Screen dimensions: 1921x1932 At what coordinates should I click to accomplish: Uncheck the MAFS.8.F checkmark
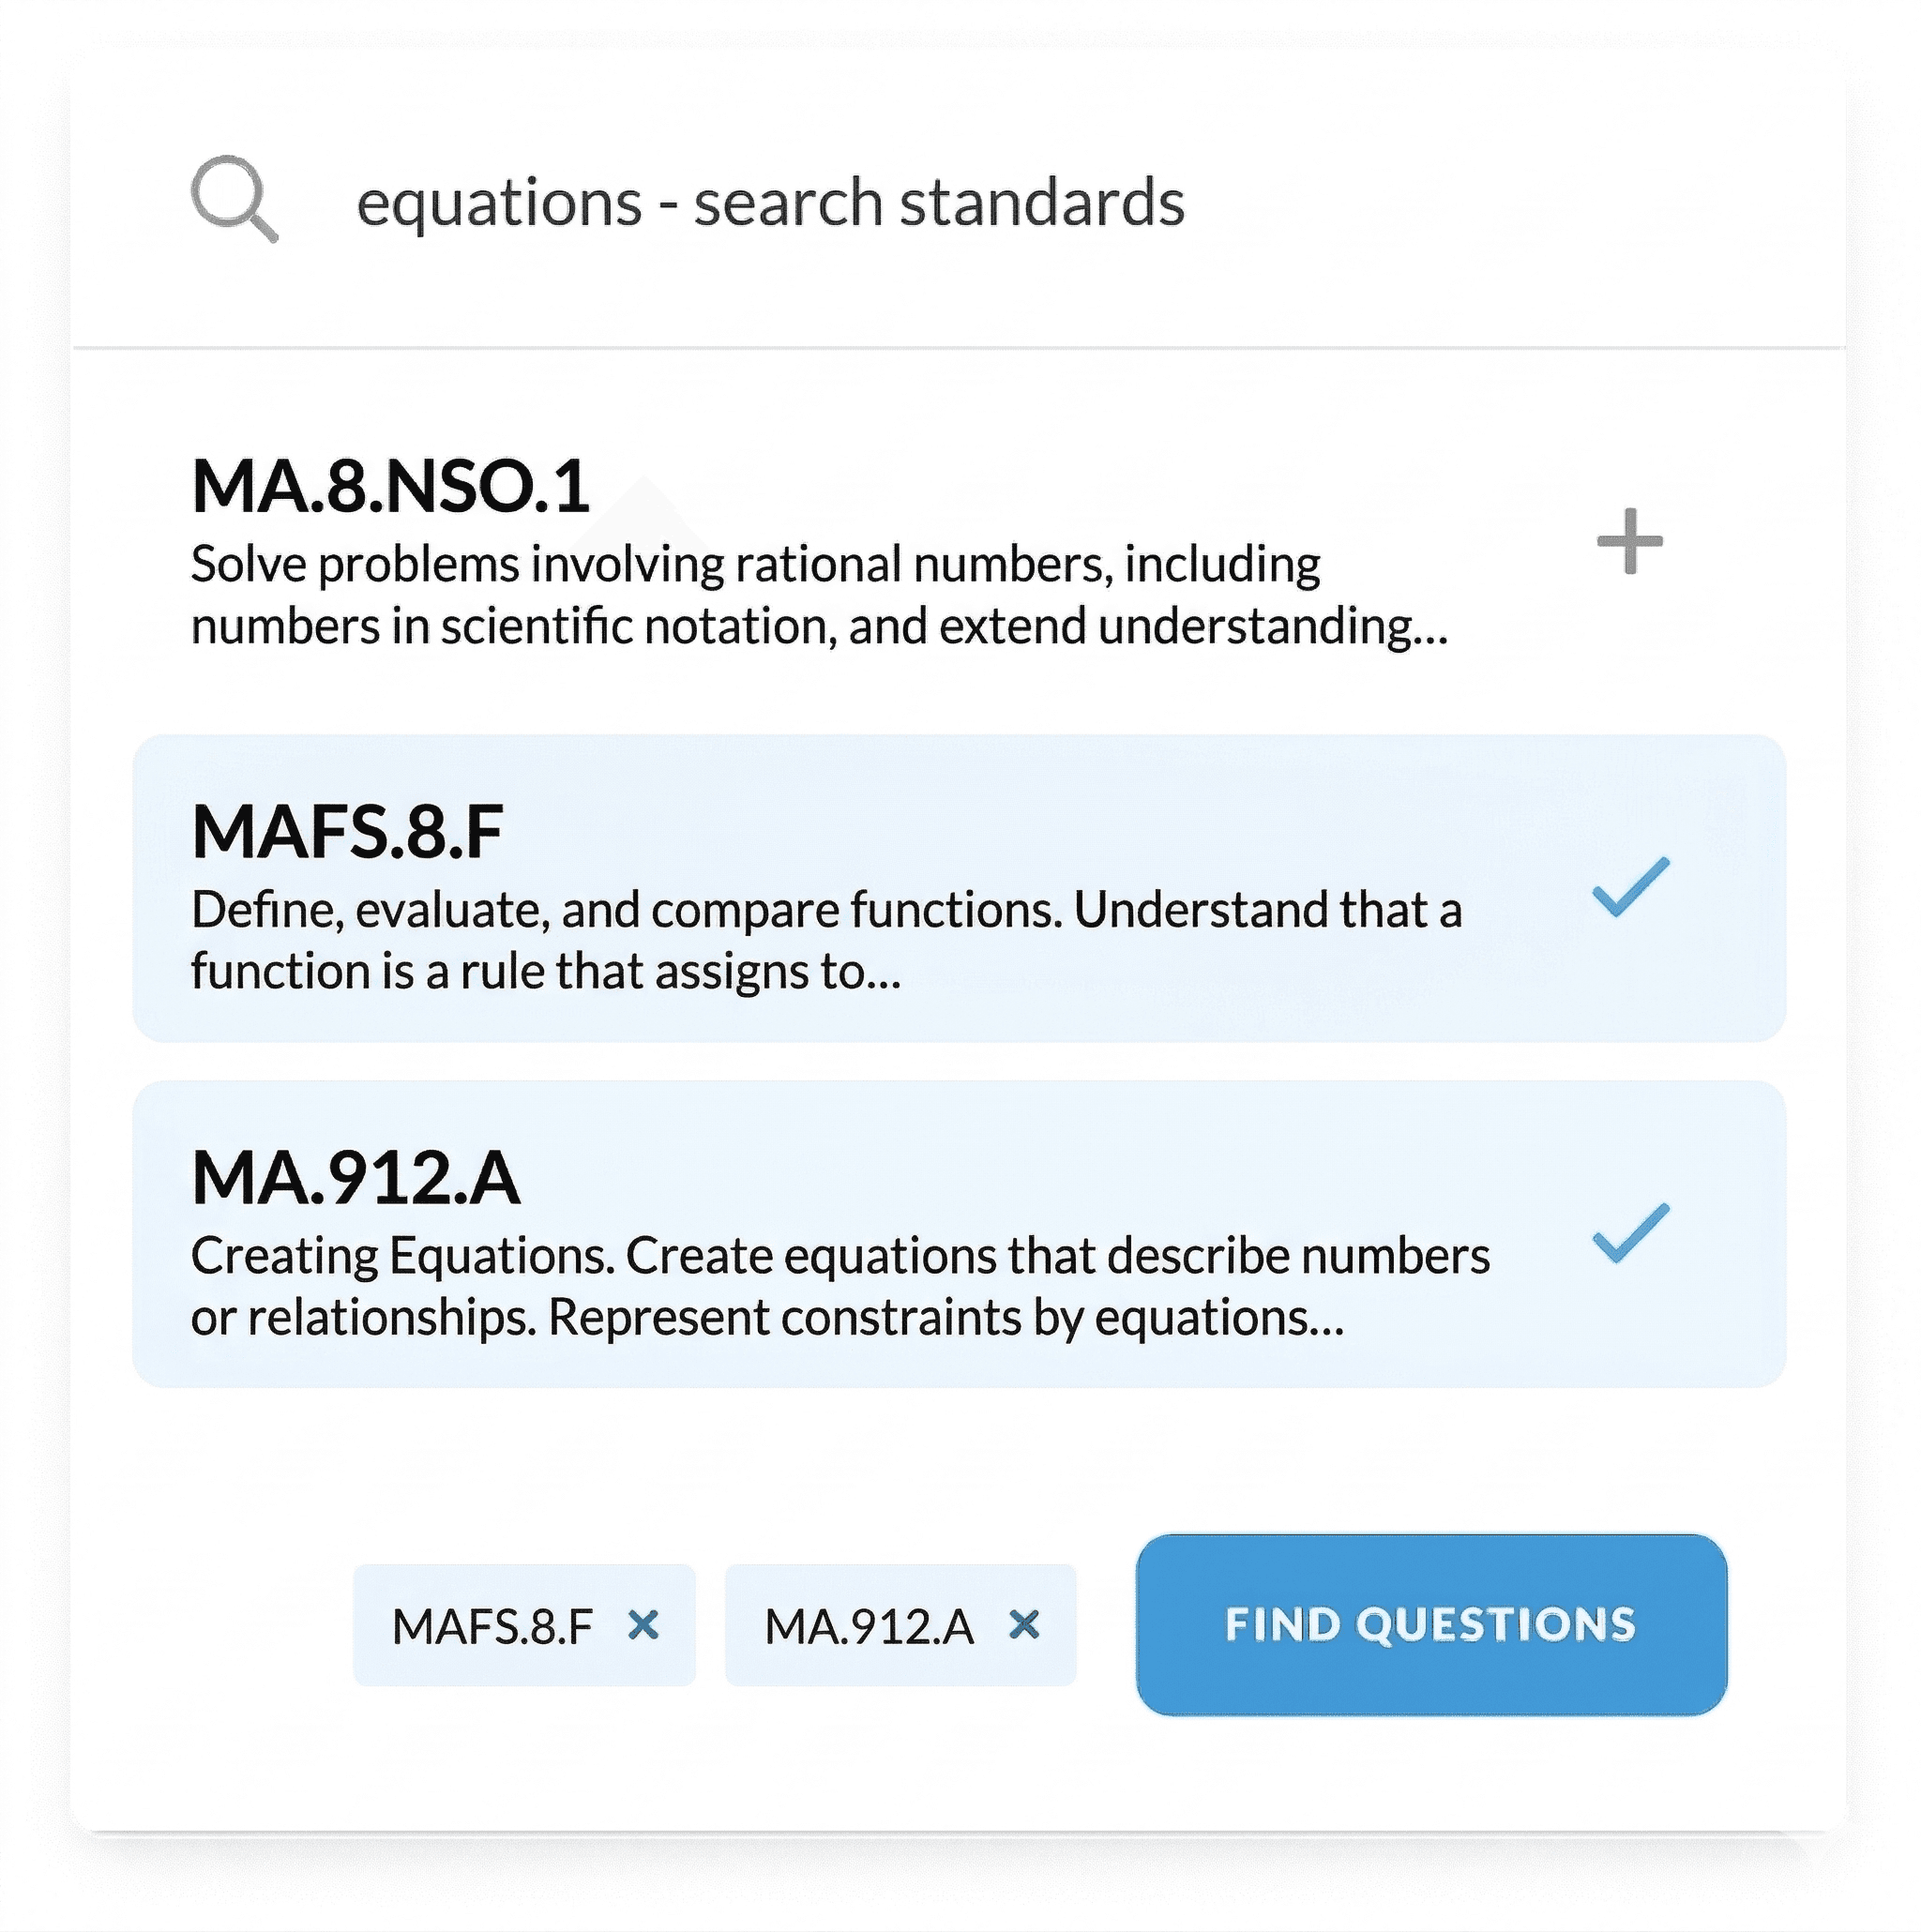1630,887
